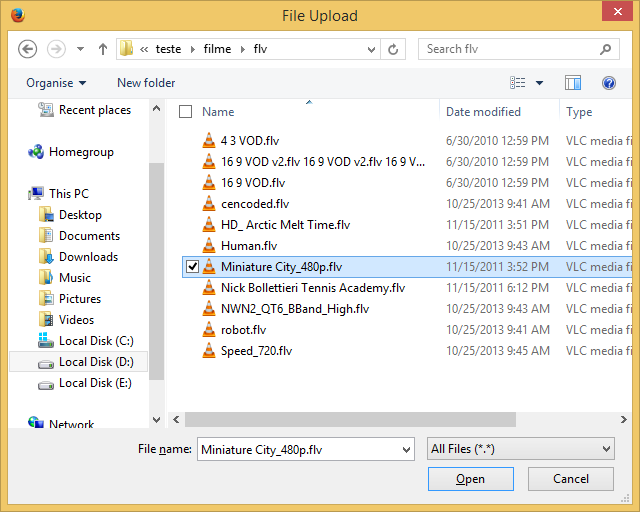Click the search magnifier icon

[606, 49]
